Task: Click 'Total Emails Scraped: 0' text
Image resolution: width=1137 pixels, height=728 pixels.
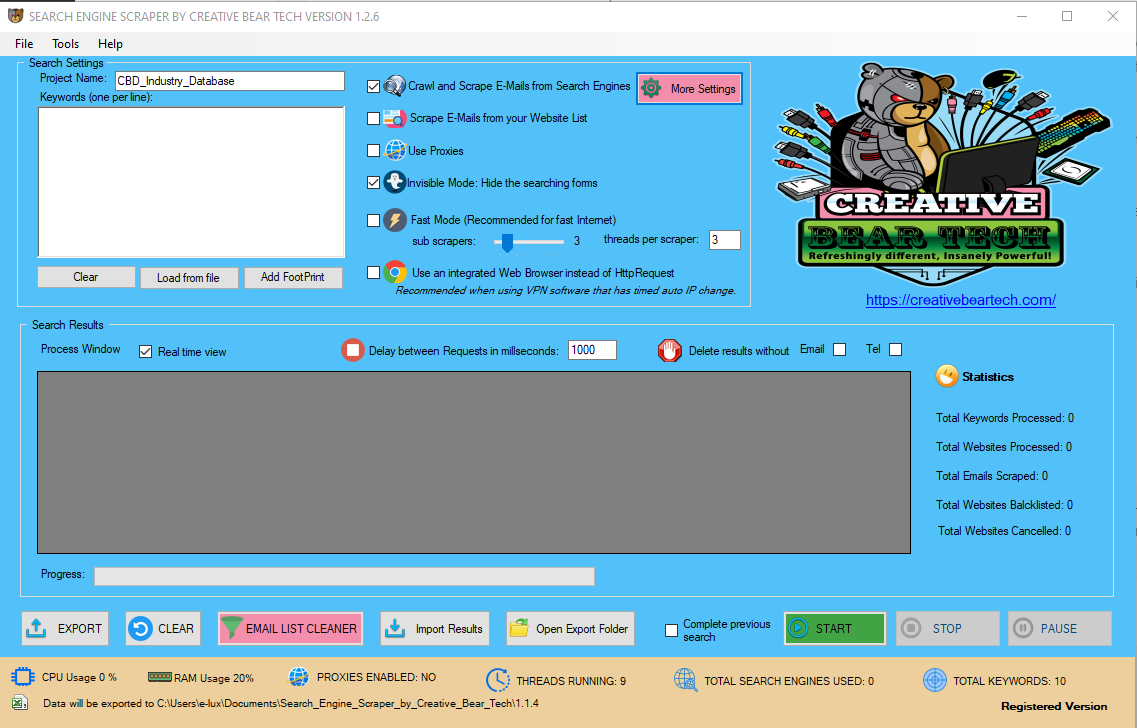Action: (x=991, y=476)
